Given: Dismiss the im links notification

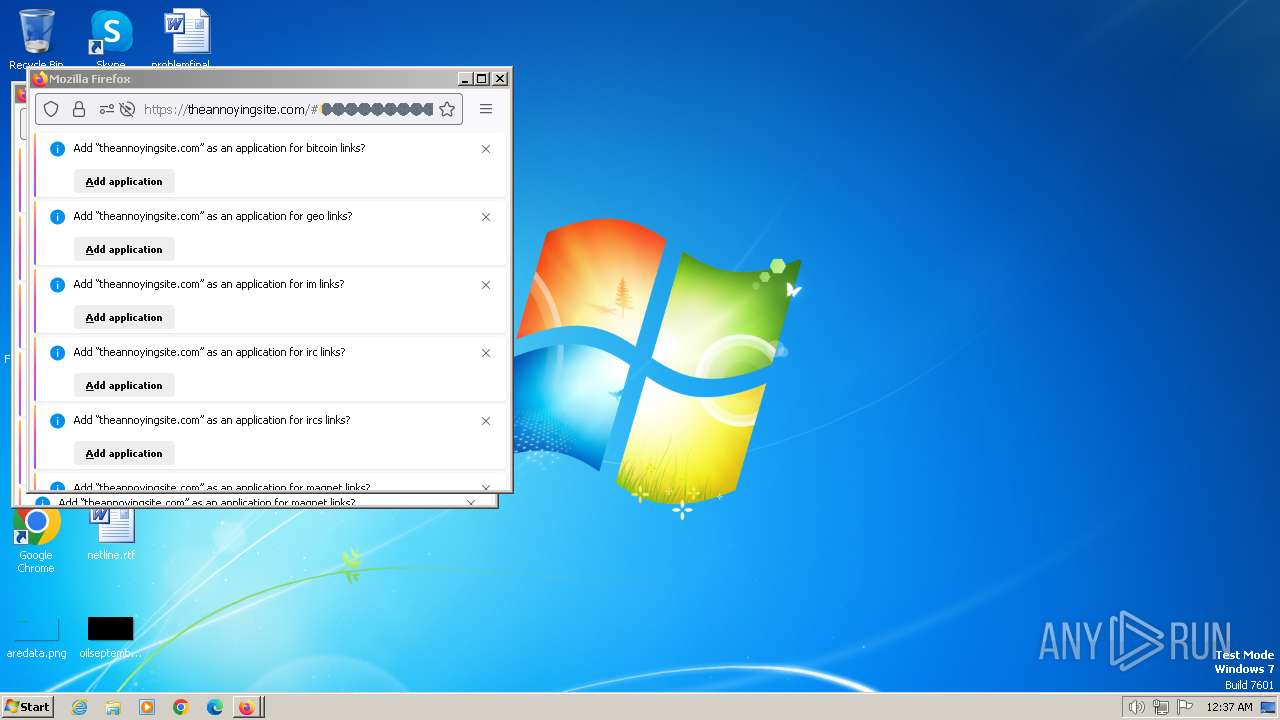Looking at the screenshot, I should coord(486,285).
